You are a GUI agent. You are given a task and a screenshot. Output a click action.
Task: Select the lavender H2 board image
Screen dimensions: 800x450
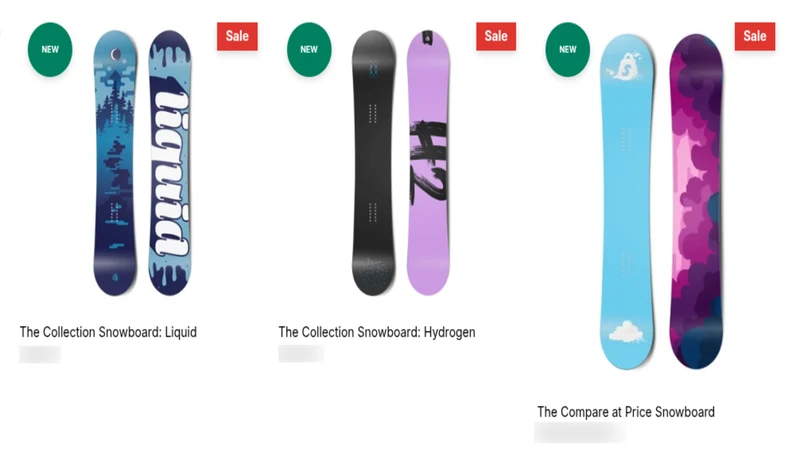click(428, 163)
